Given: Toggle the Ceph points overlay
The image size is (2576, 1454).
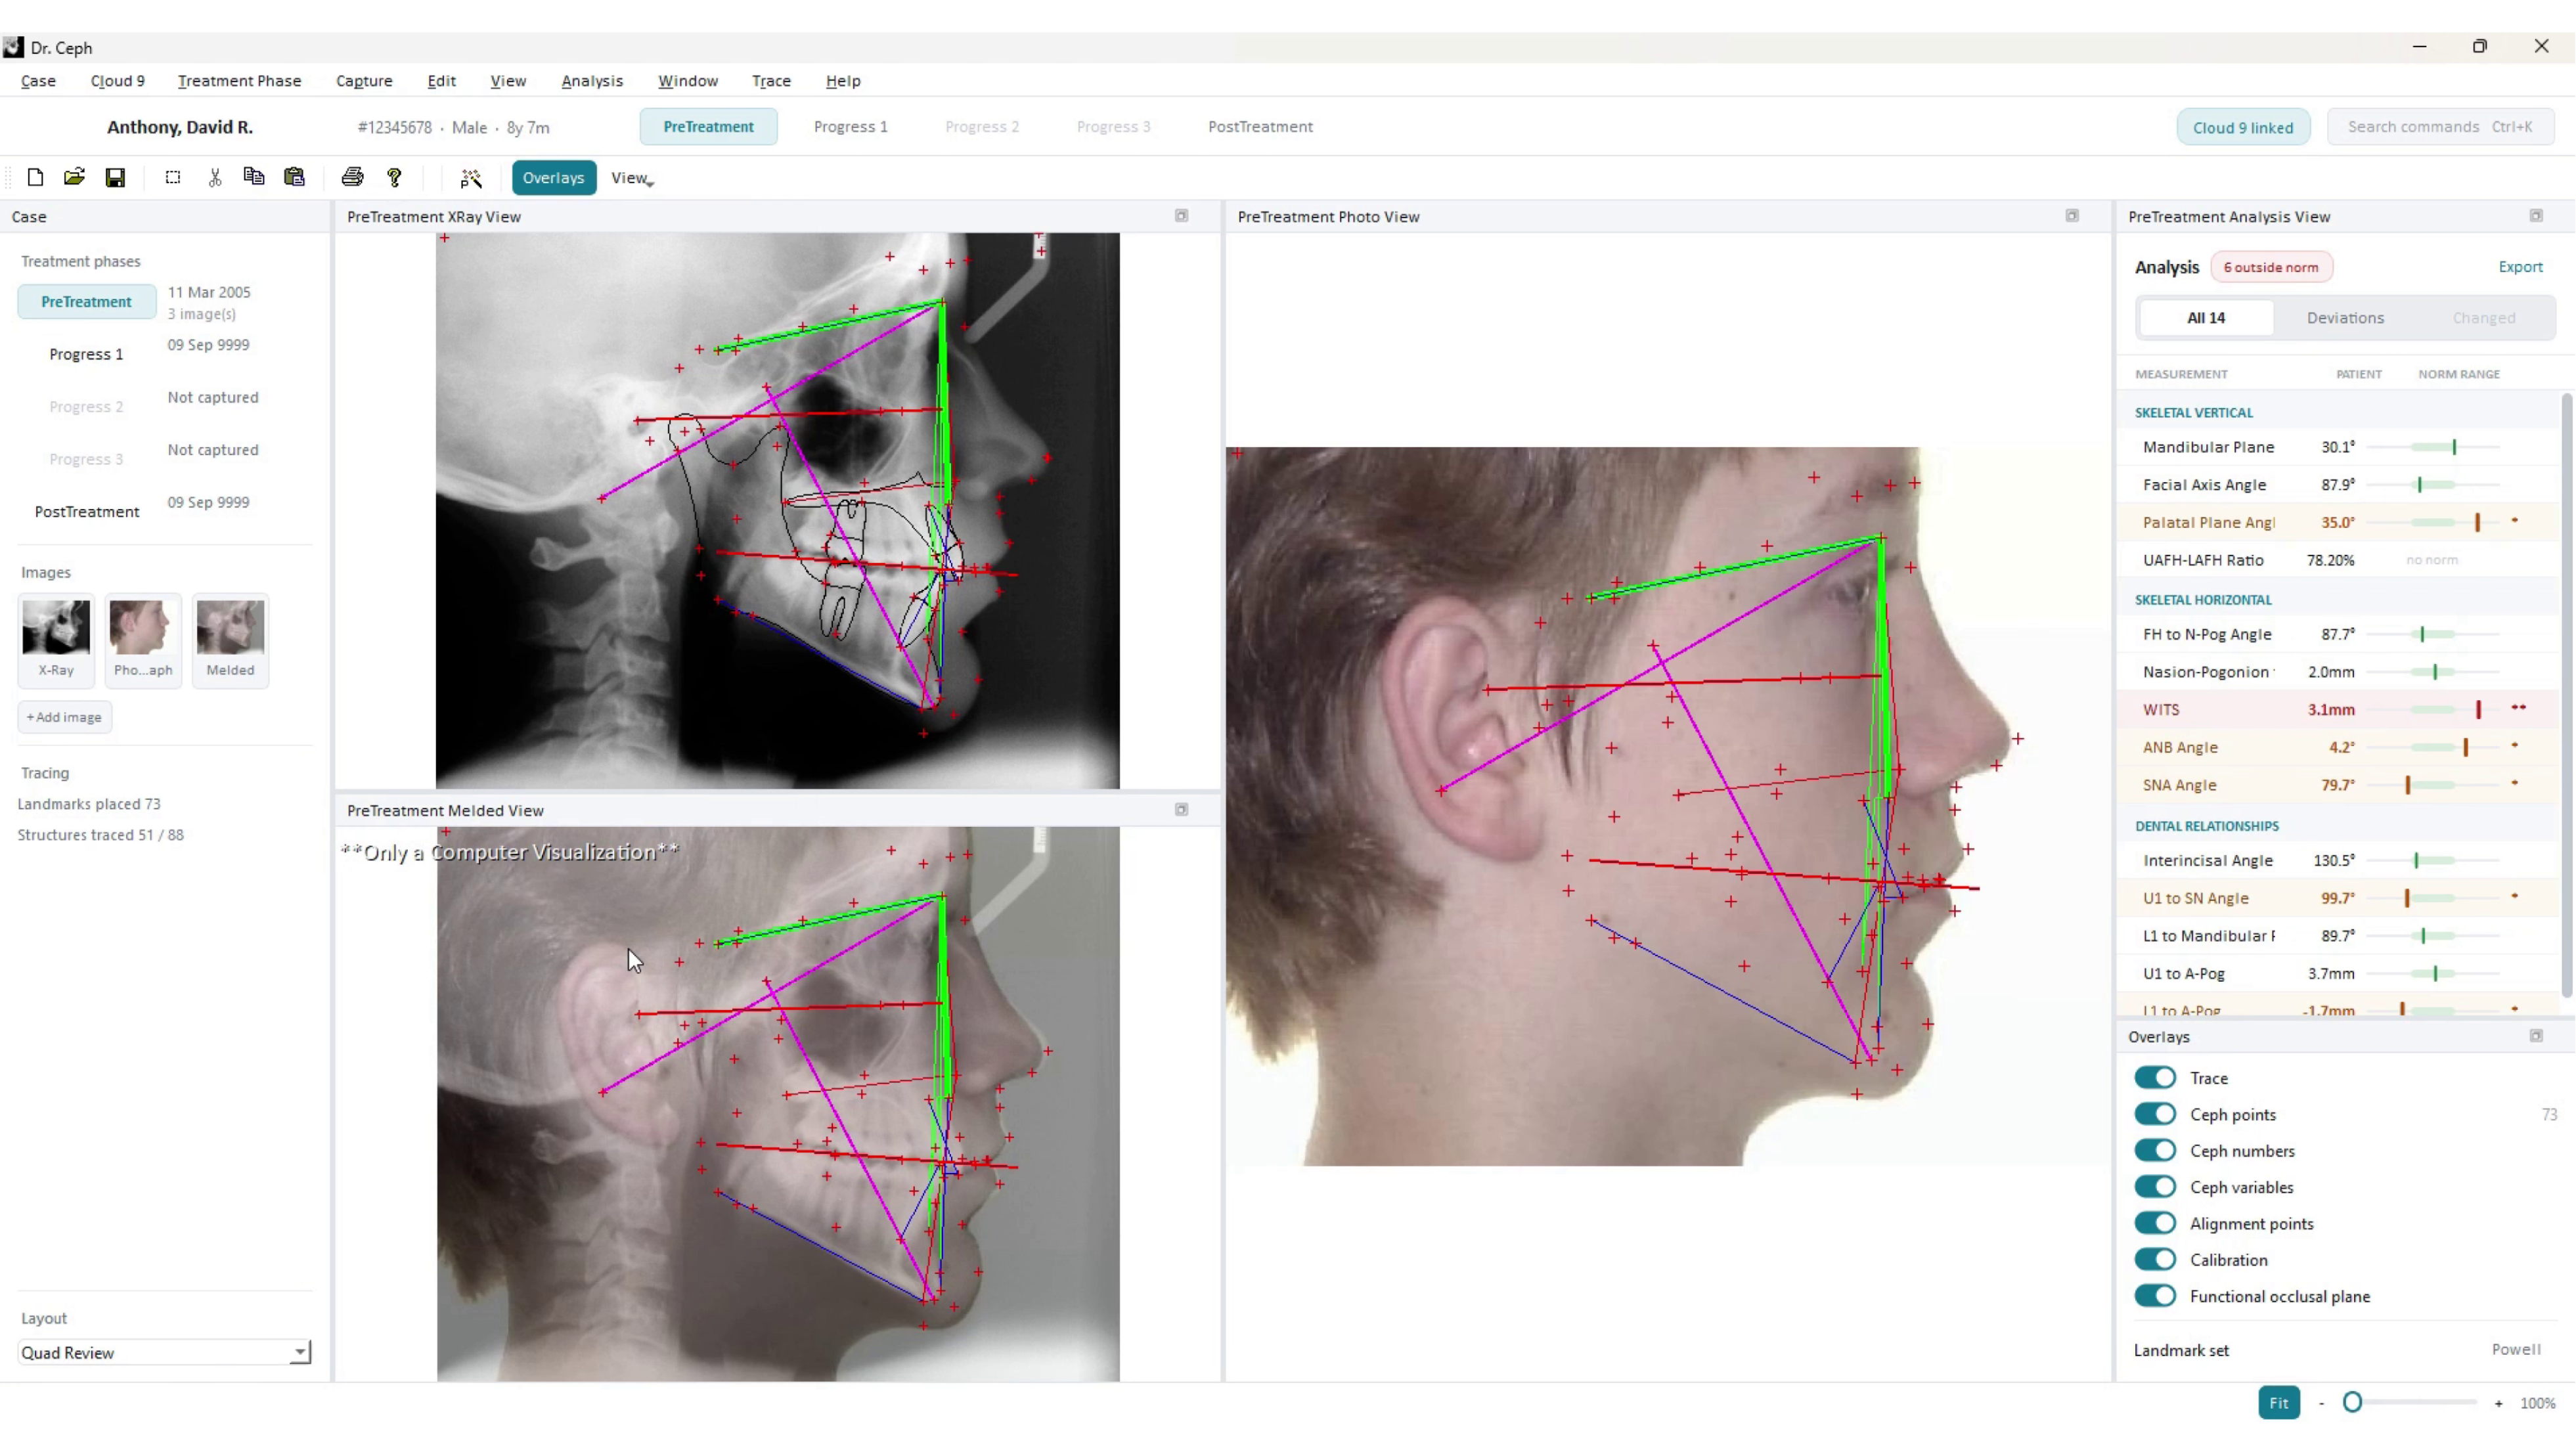Looking at the screenshot, I should tap(2155, 1114).
